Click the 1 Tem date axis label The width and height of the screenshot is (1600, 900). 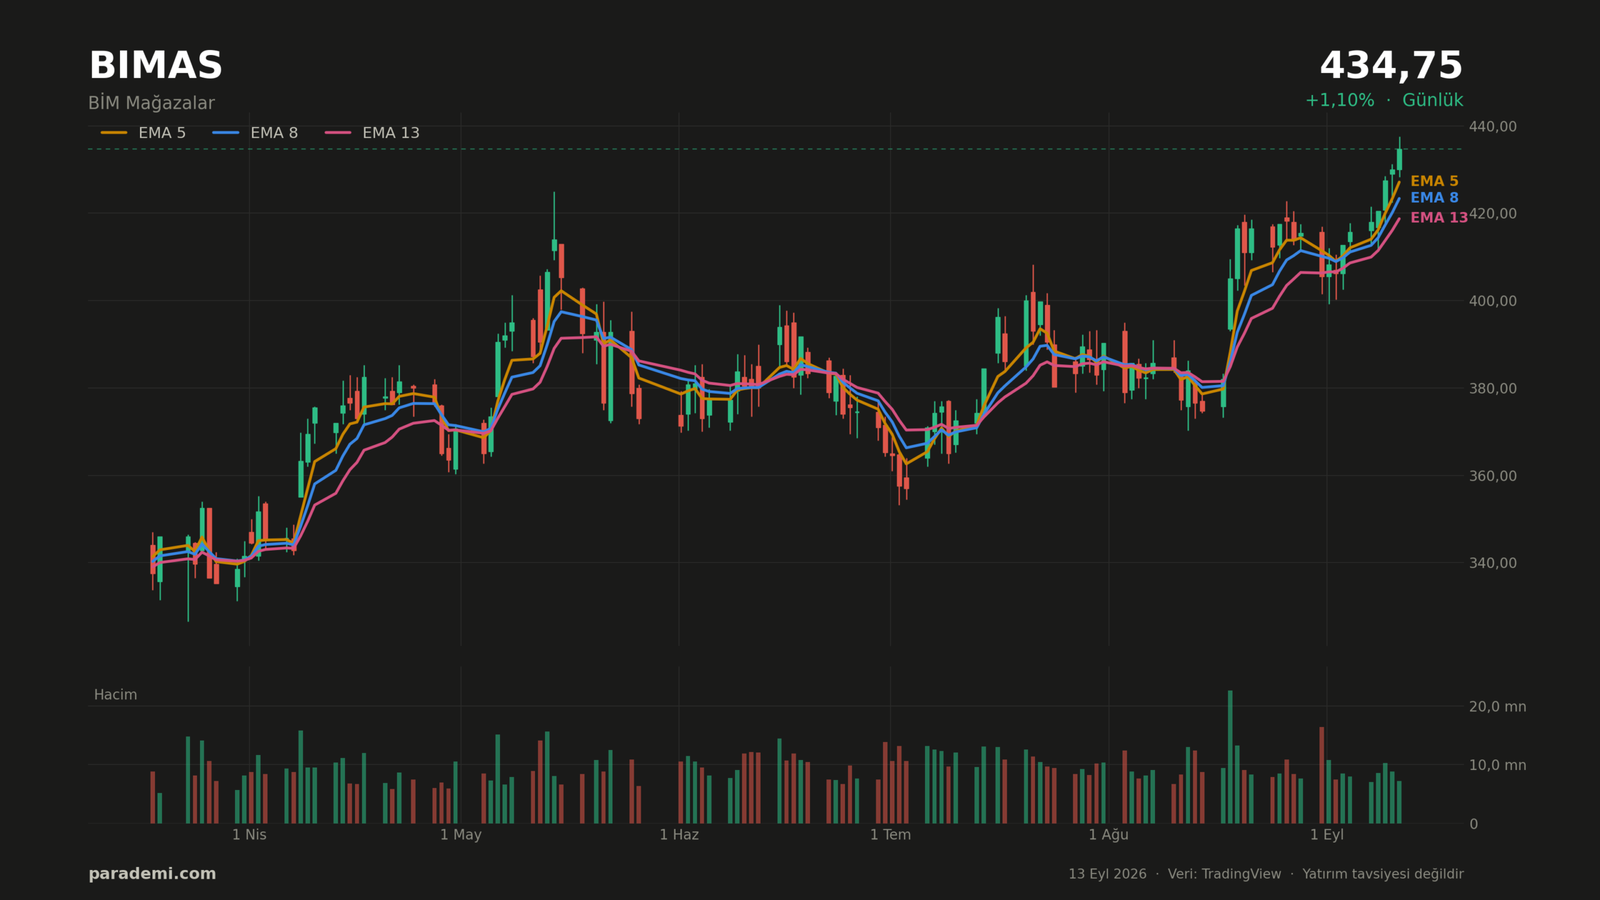(890, 835)
